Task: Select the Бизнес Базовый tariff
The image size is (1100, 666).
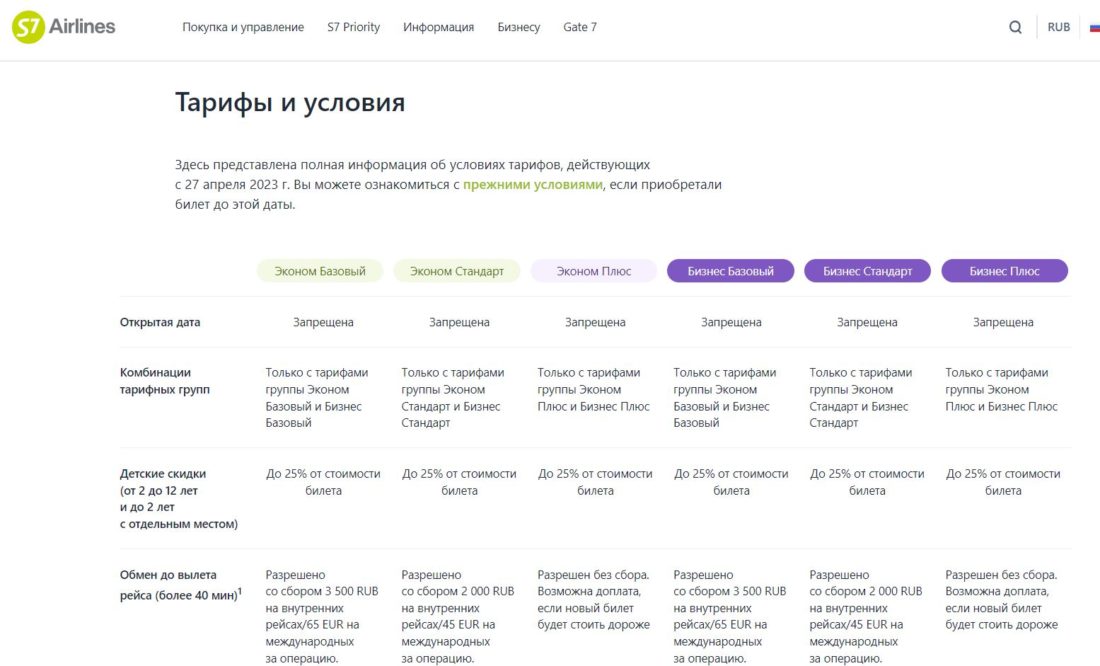Action: tap(731, 270)
